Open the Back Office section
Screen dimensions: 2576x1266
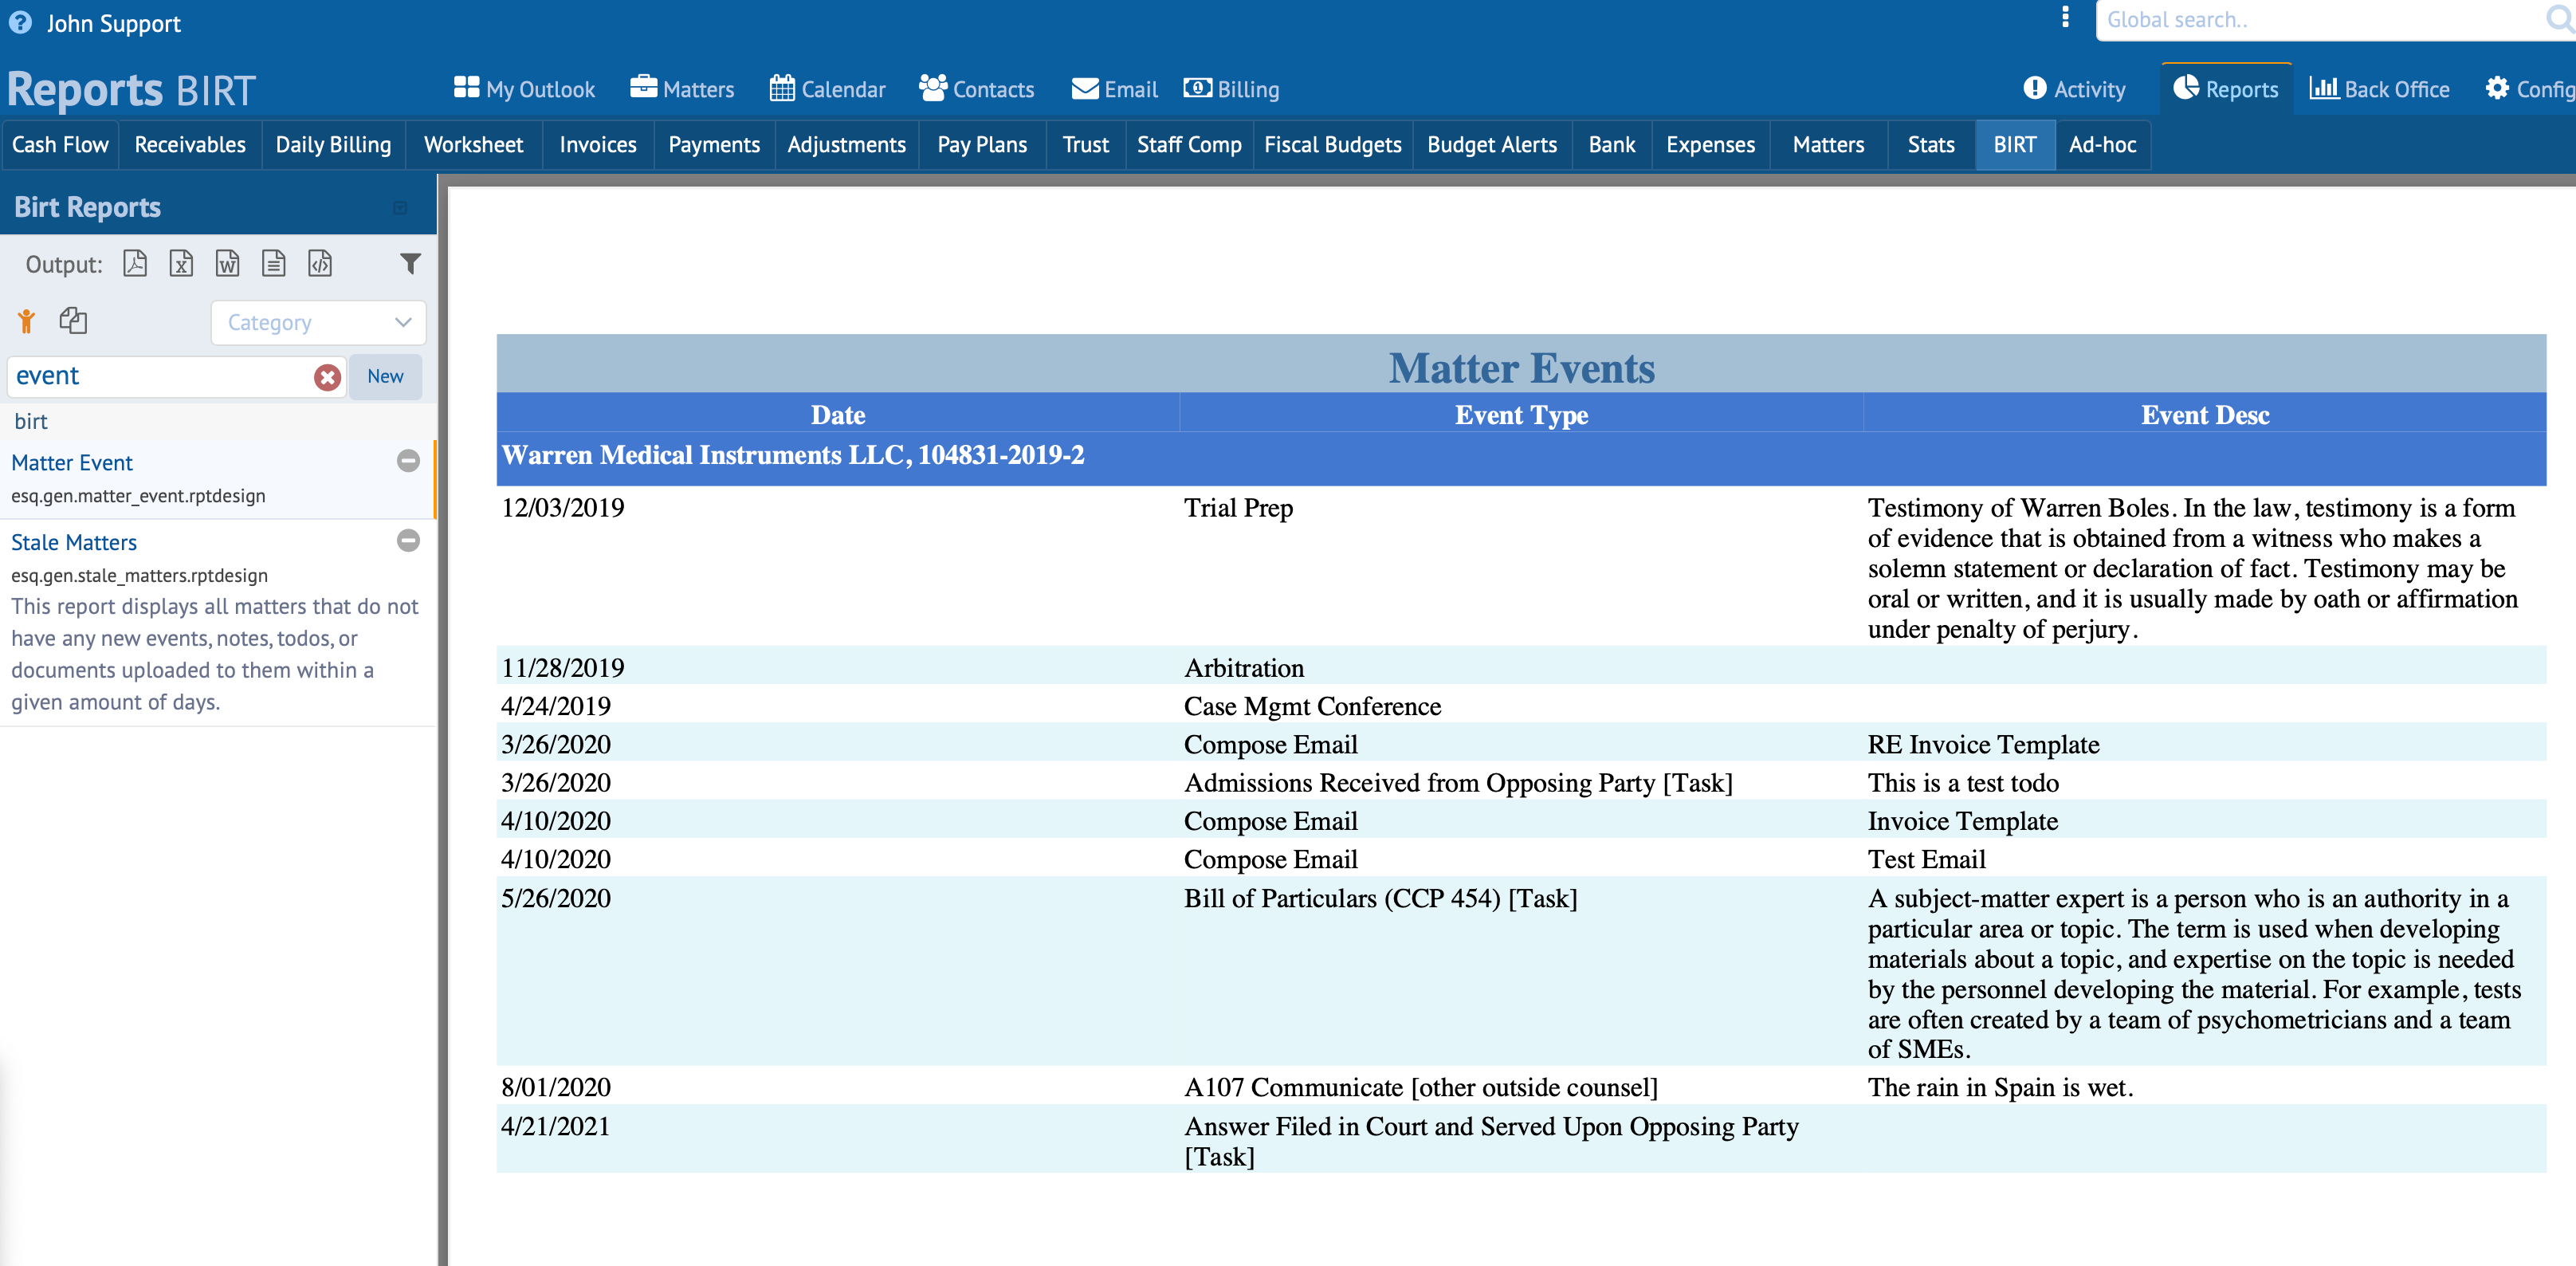pos(2380,89)
